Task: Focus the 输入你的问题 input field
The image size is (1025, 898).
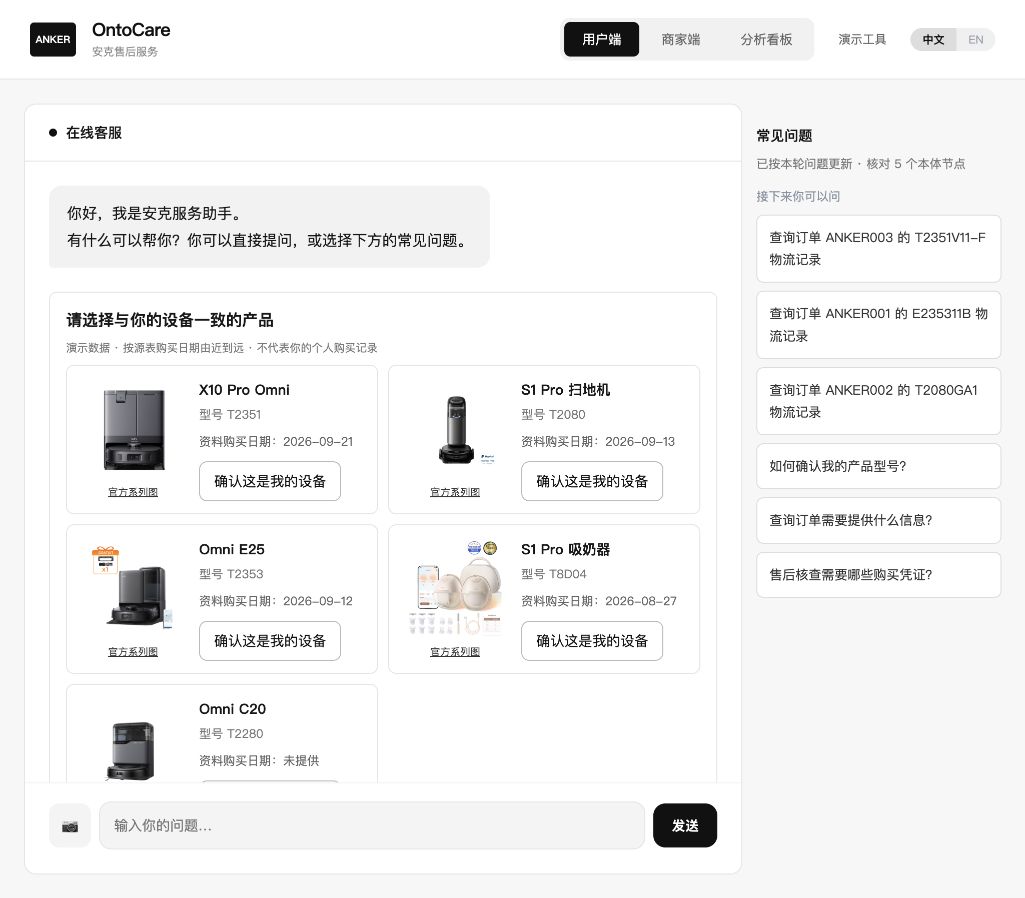Action: tap(372, 826)
